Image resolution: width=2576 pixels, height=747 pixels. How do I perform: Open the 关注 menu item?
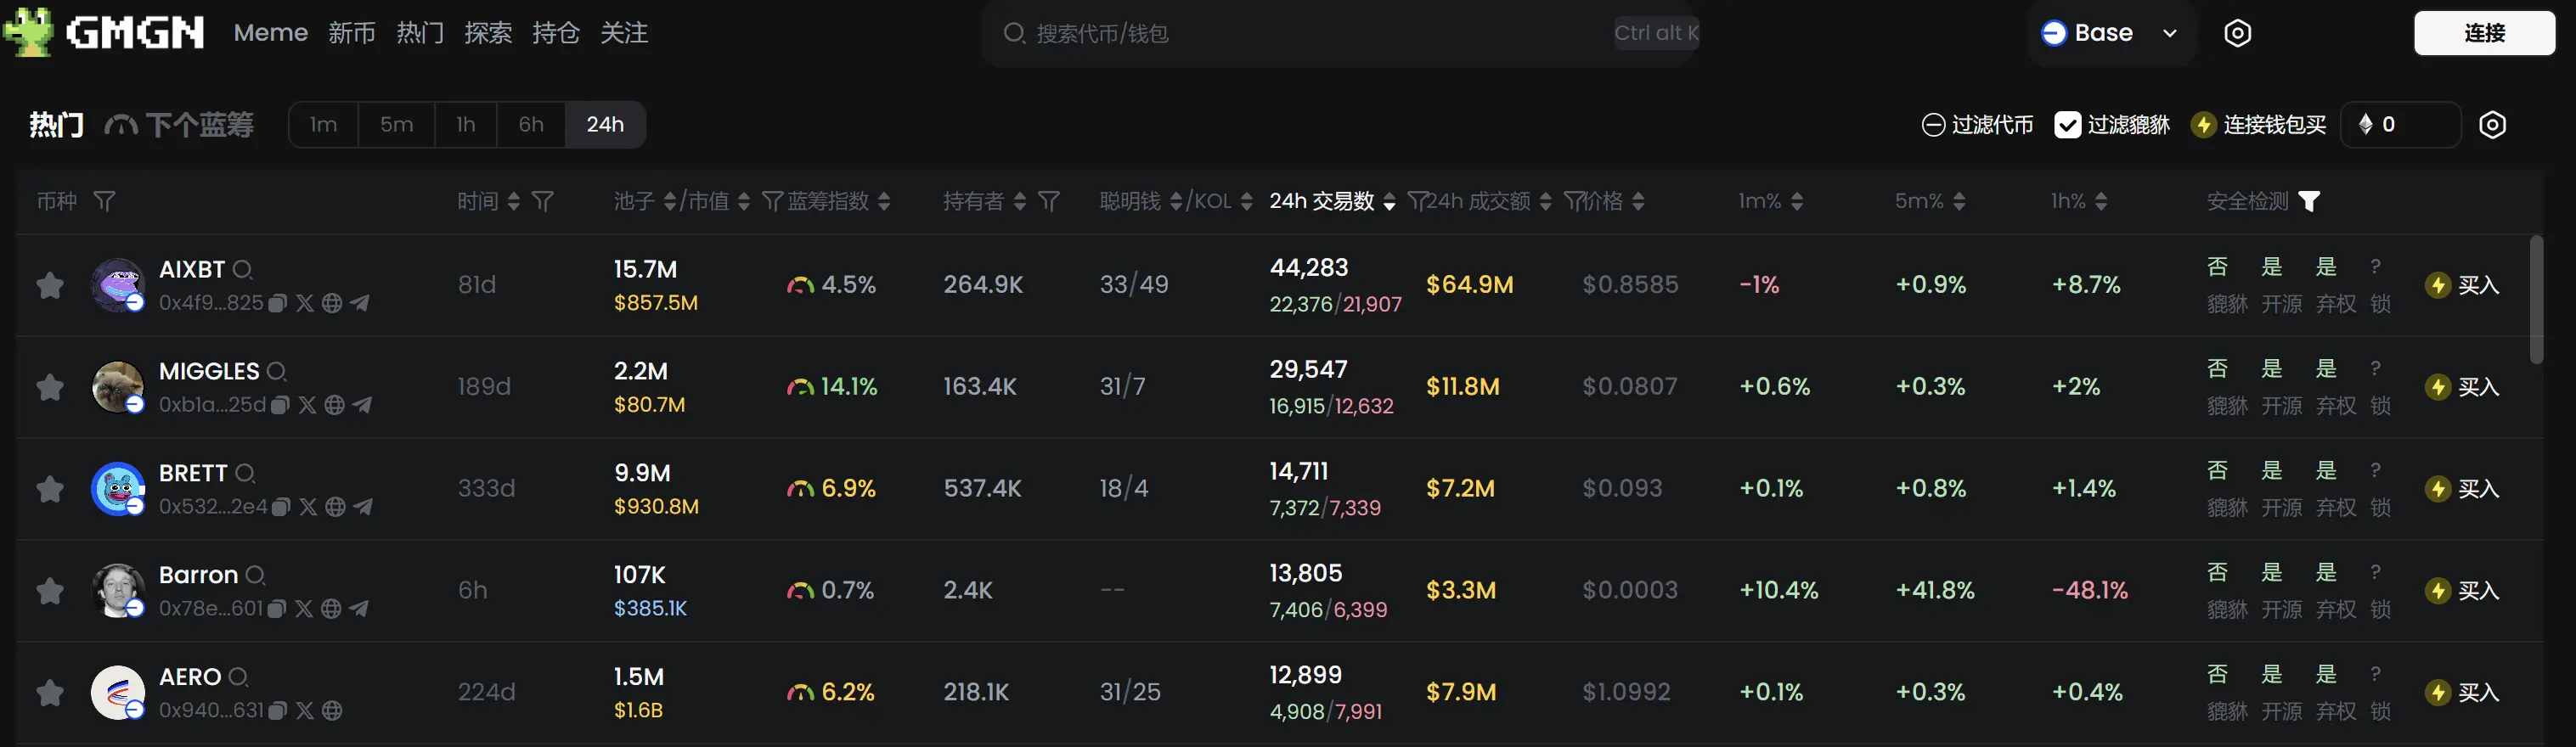[624, 33]
